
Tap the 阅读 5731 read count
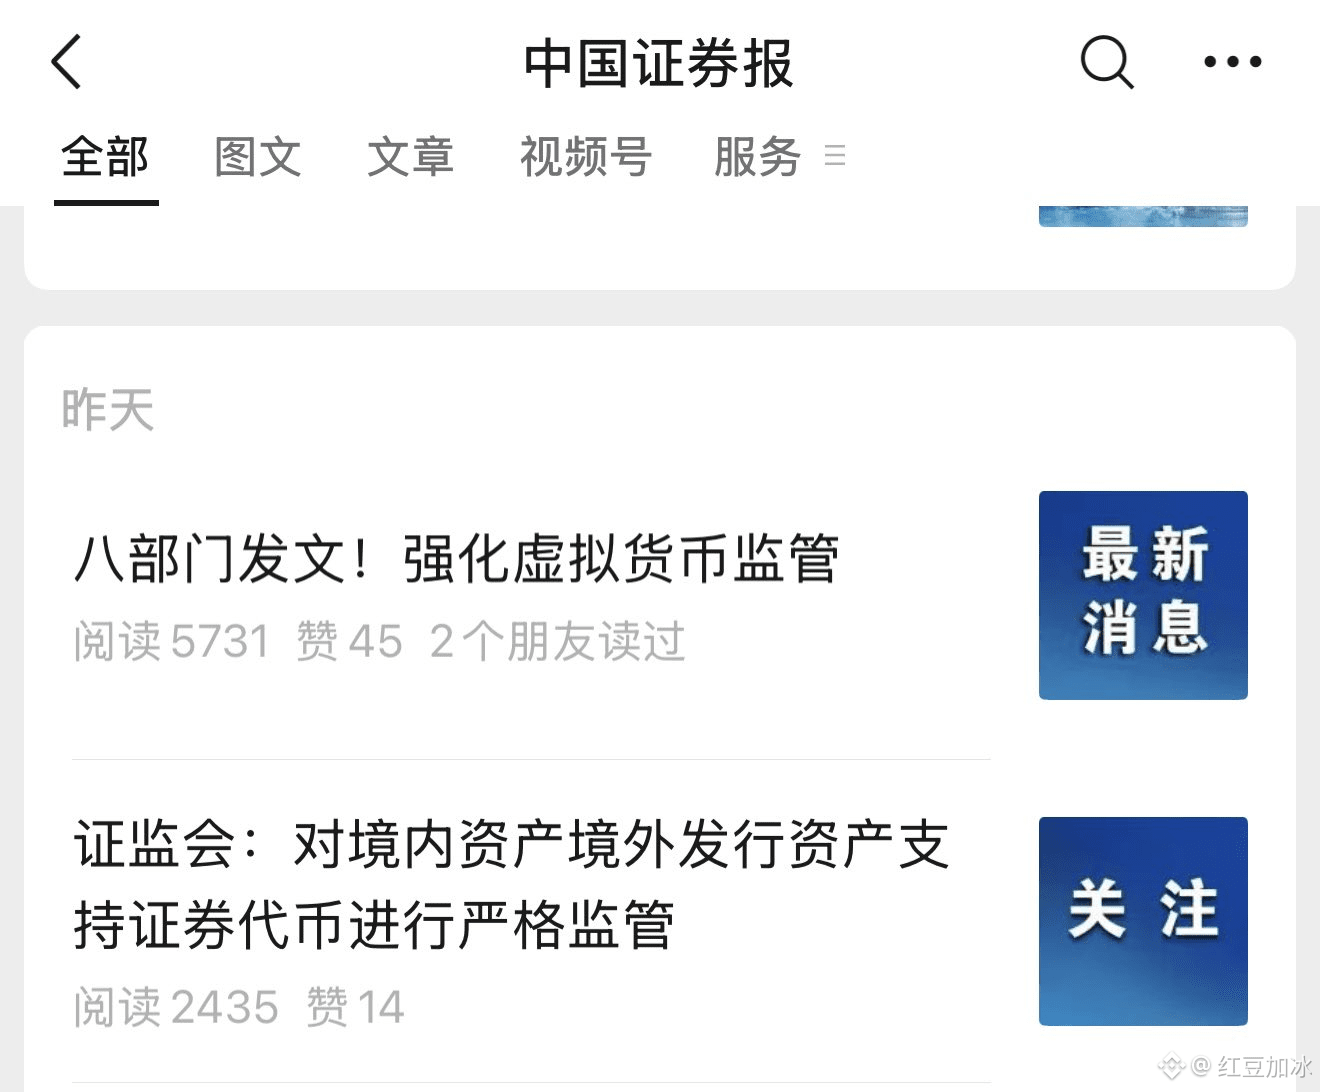[171, 641]
